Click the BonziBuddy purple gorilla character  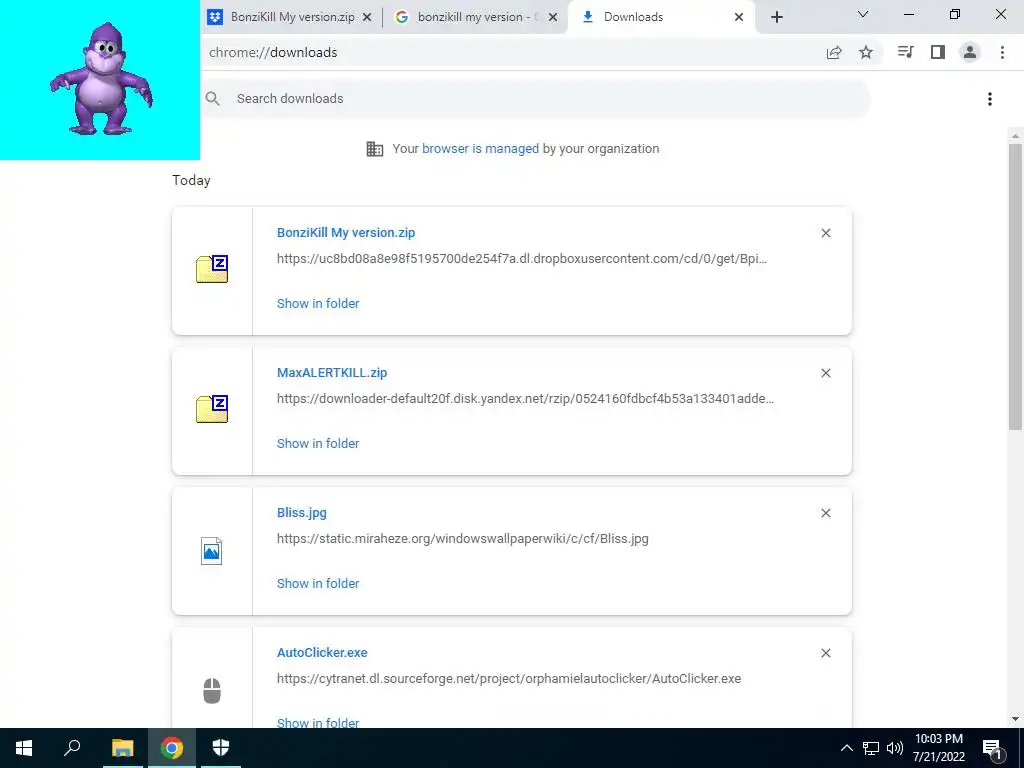(x=101, y=79)
